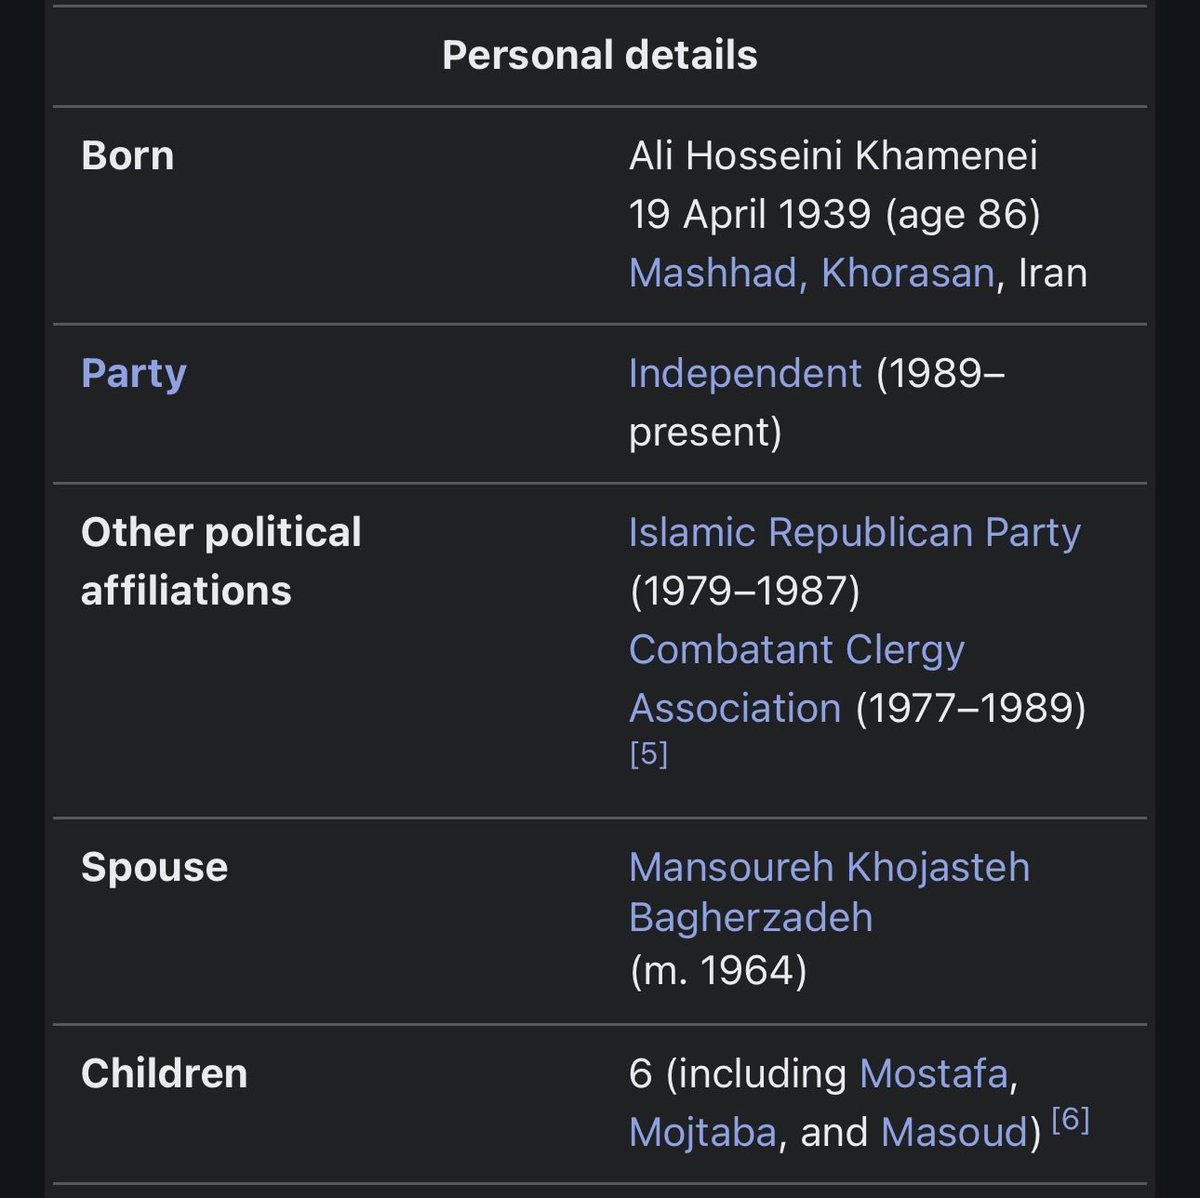Click the Party row label link
Screen dimensions: 1200x1198
point(133,373)
